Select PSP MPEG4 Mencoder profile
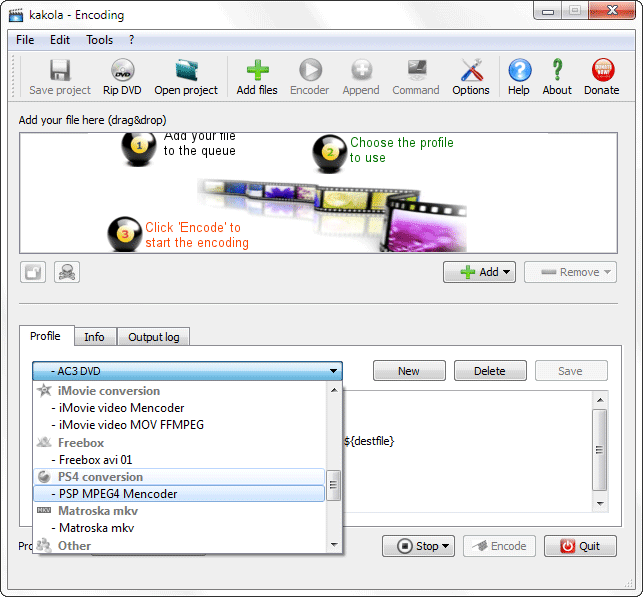 click(x=179, y=494)
